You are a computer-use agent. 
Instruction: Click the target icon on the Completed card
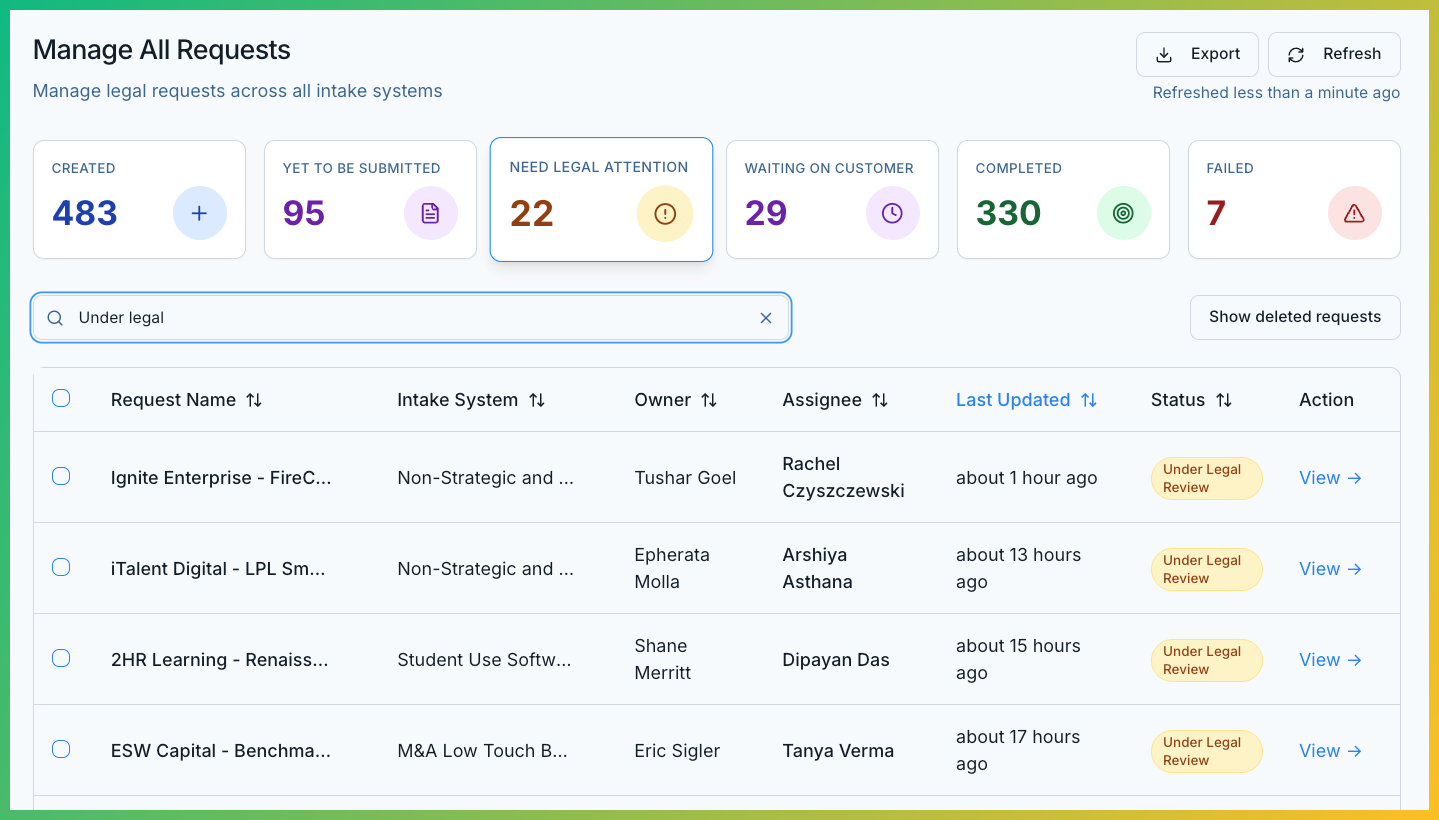click(x=1123, y=212)
